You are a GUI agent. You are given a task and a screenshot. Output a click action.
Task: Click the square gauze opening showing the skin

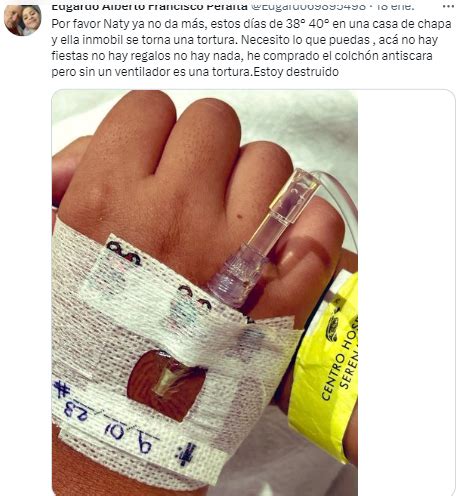tap(166, 383)
